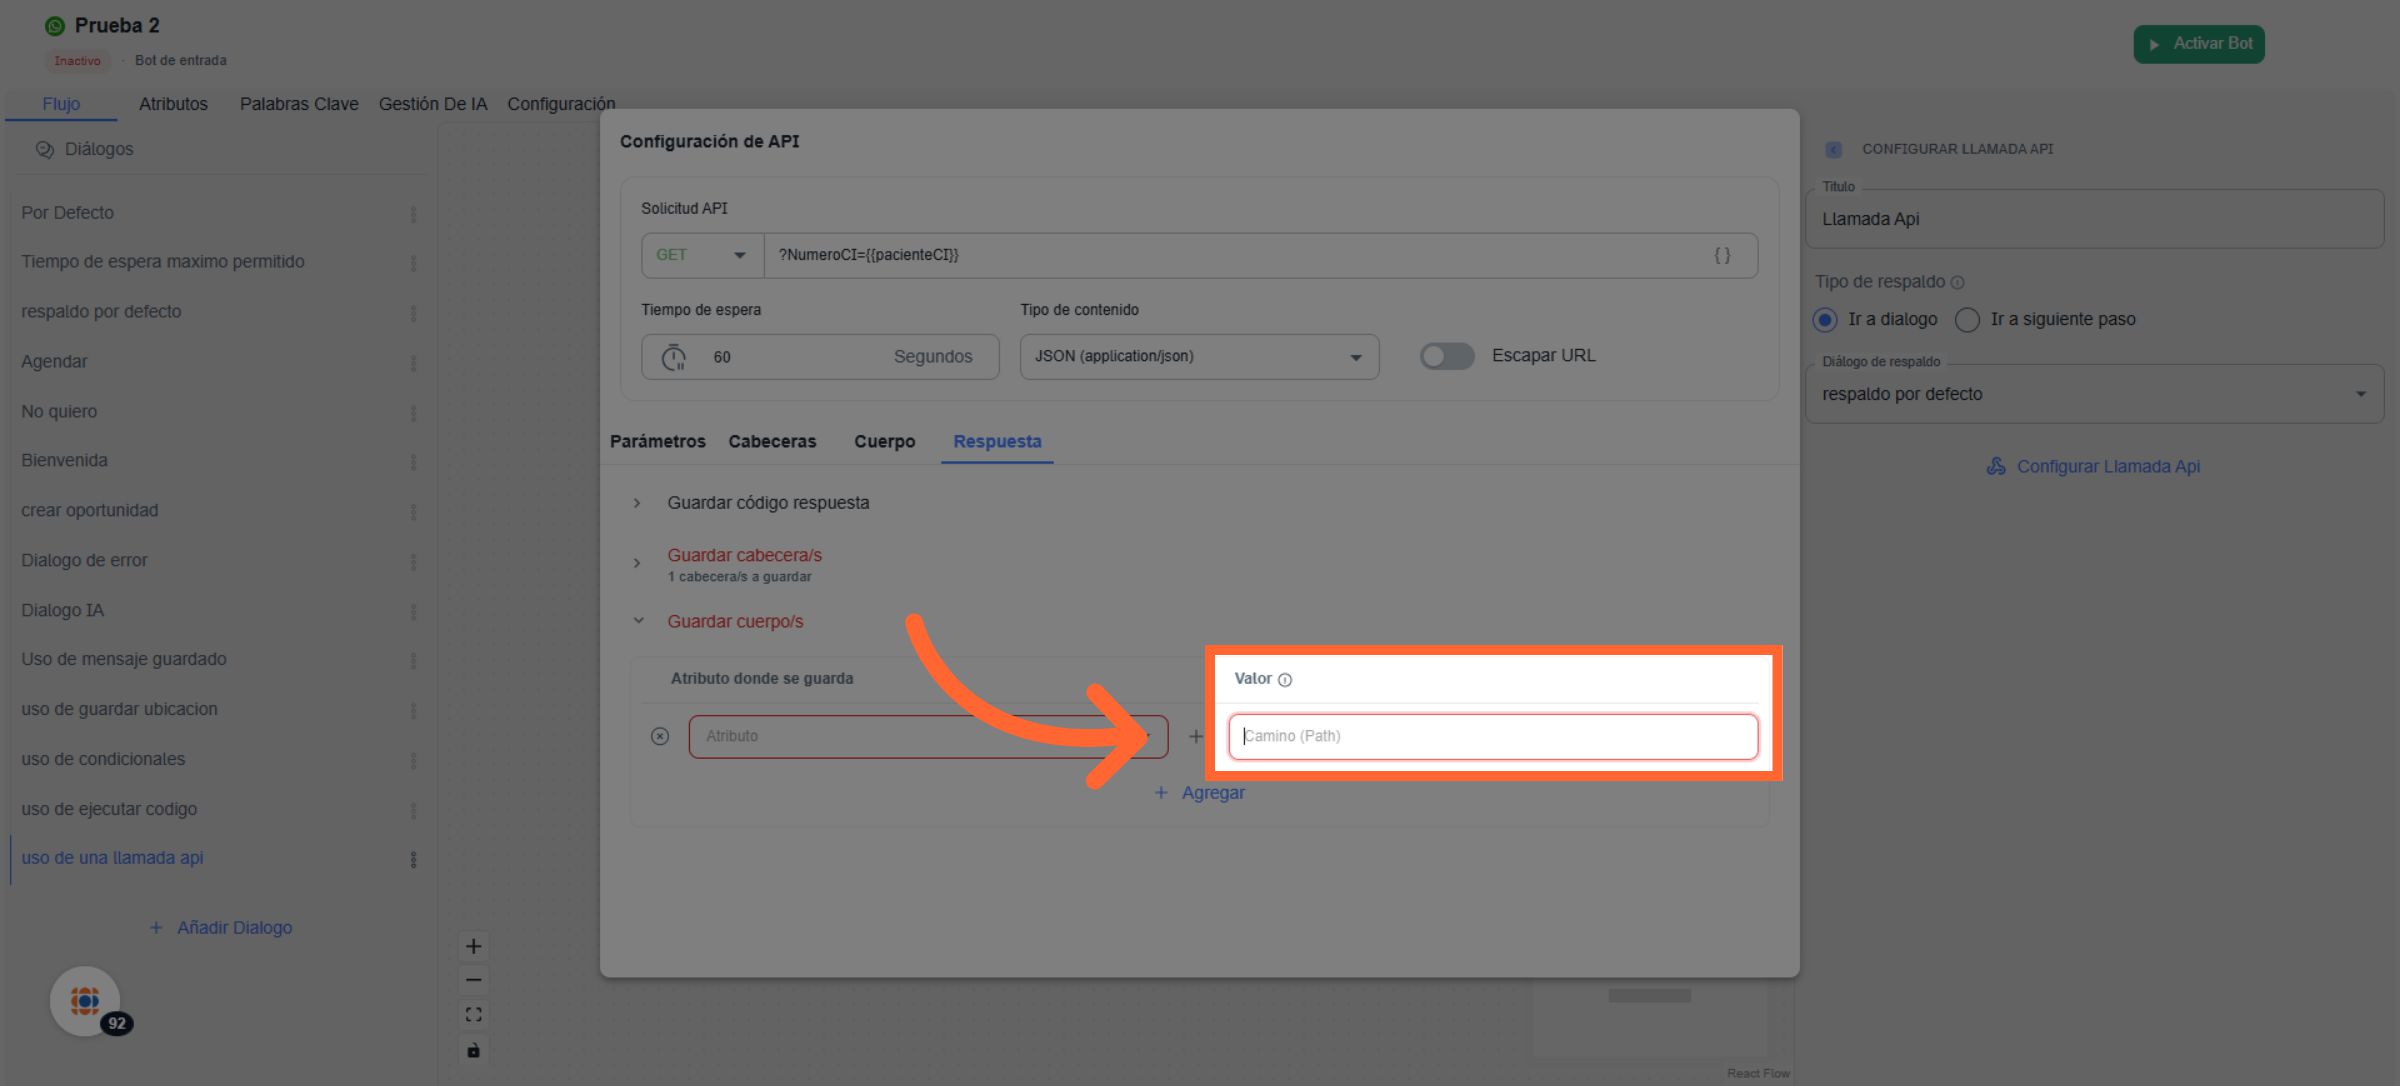Click the fit view icon
This screenshot has width=2400, height=1086.
point(473,1015)
